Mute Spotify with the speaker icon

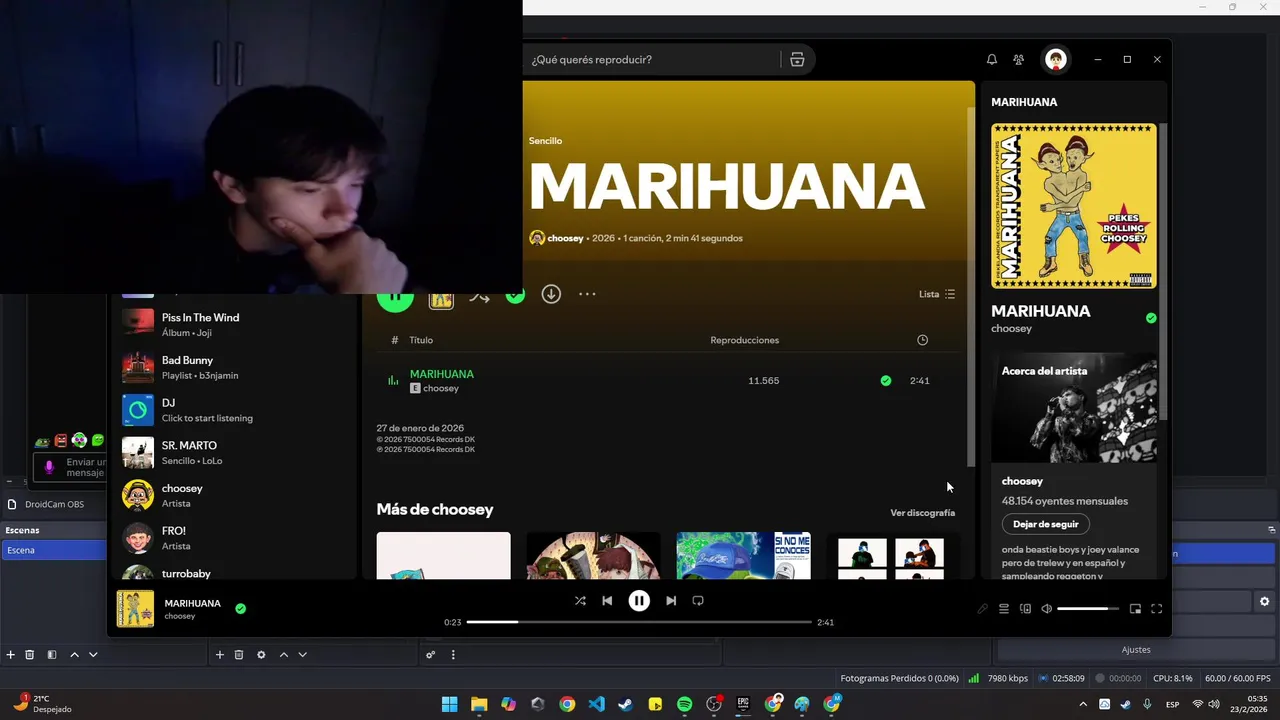pos(1046,609)
